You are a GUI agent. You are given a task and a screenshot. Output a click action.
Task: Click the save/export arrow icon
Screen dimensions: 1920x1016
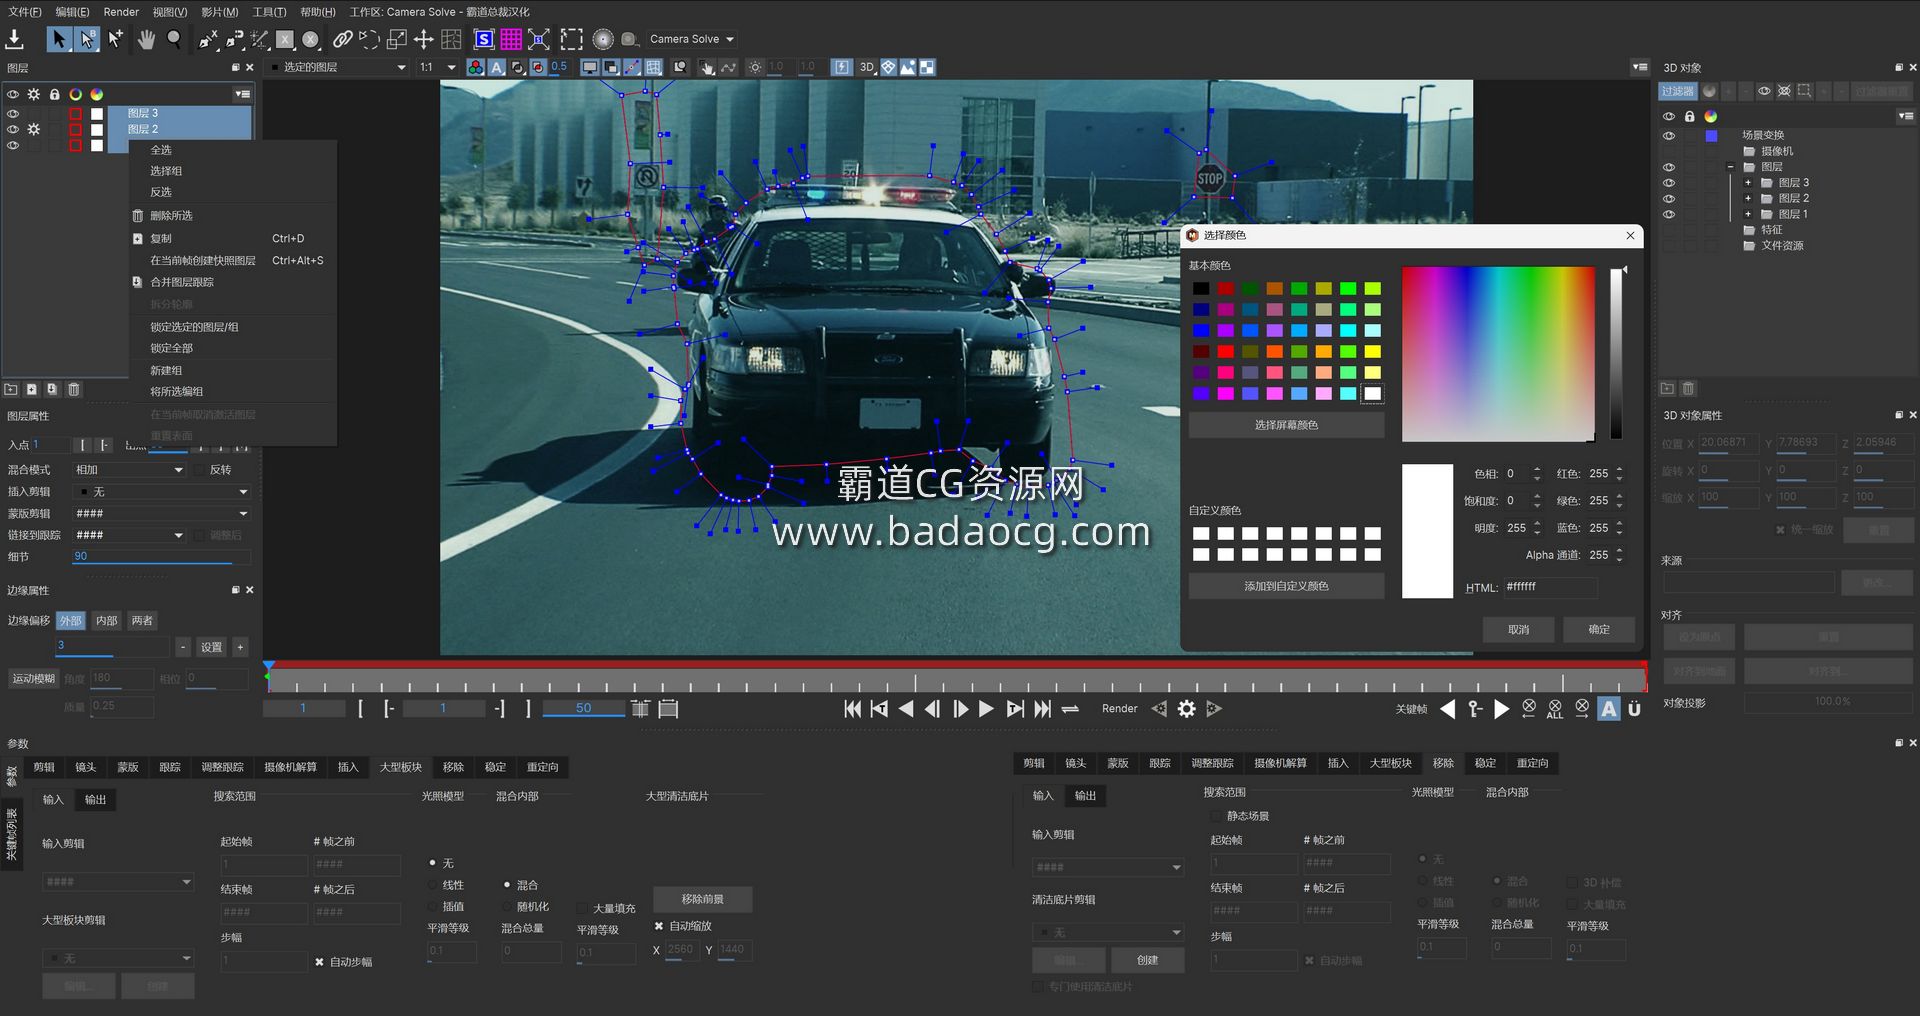[14, 39]
